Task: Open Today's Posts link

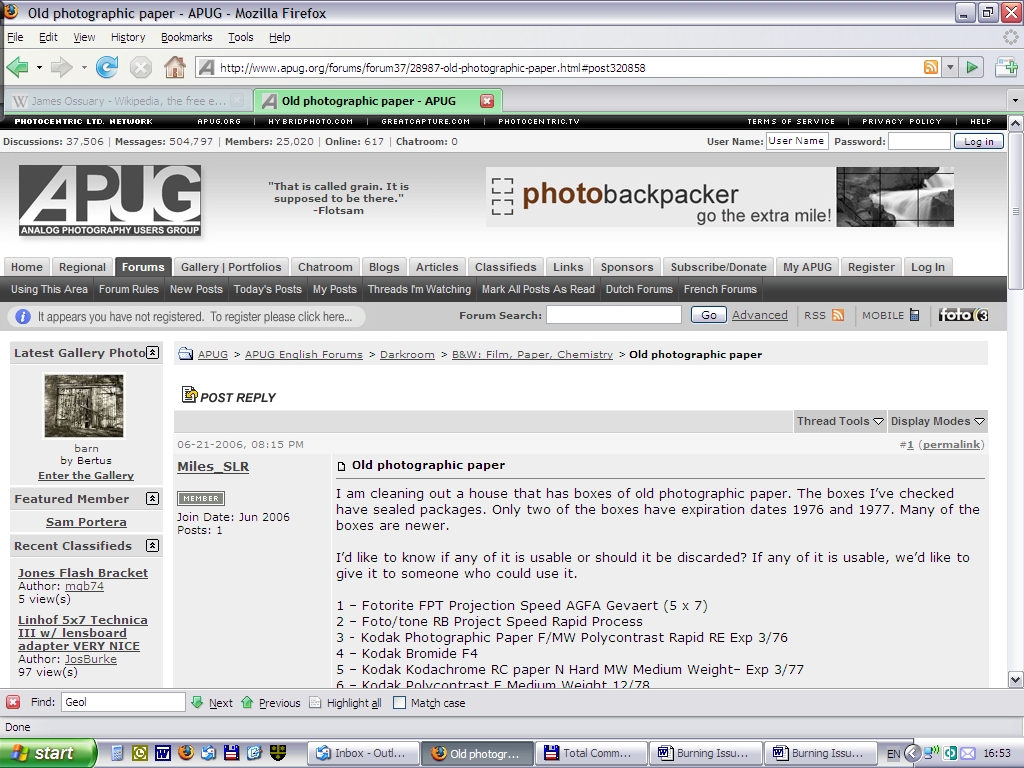Action: 267,289
